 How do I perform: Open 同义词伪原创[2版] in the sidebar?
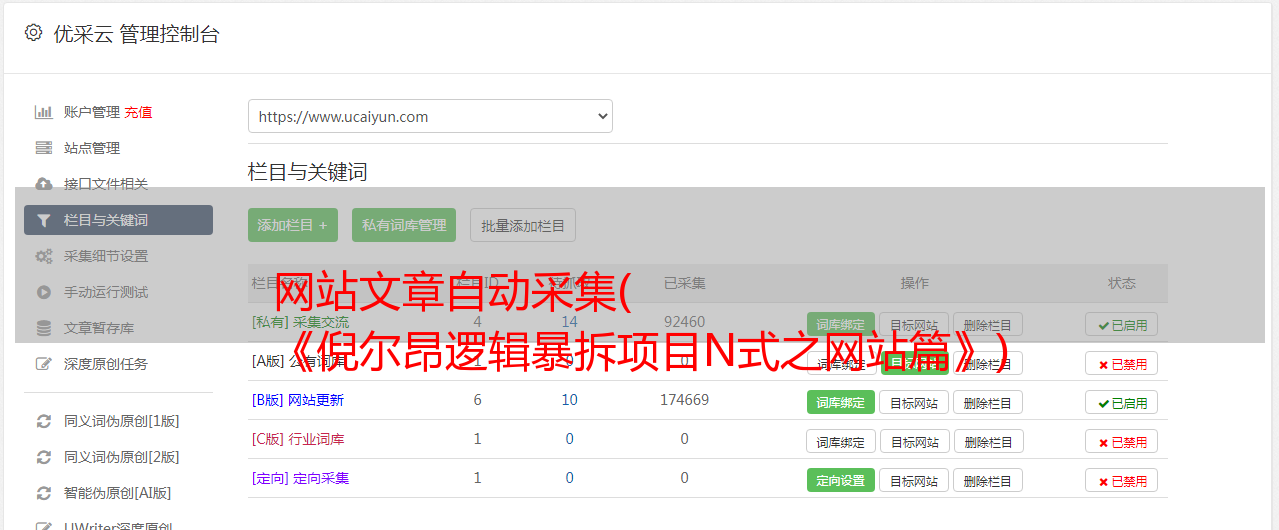[122, 457]
